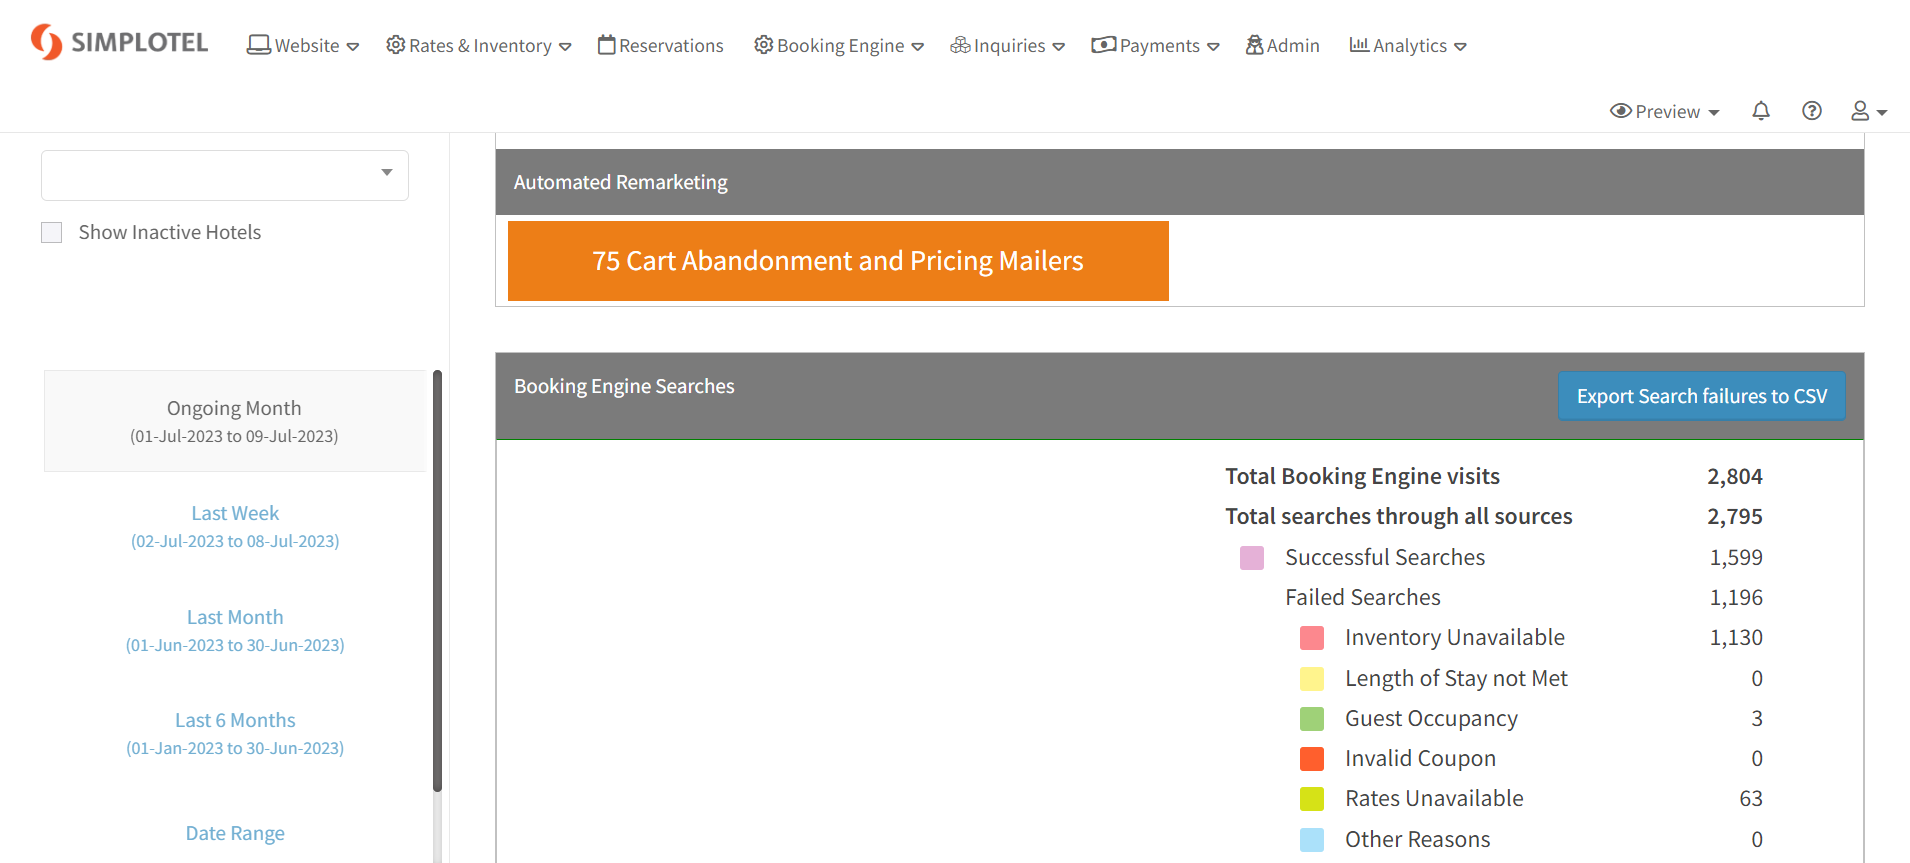
Task: Click the Analytics chart icon
Action: [1359, 45]
